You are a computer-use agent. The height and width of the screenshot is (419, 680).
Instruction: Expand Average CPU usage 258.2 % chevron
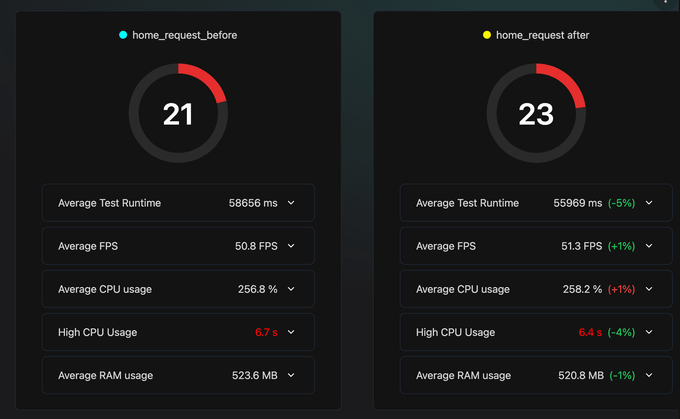(649, 289)
